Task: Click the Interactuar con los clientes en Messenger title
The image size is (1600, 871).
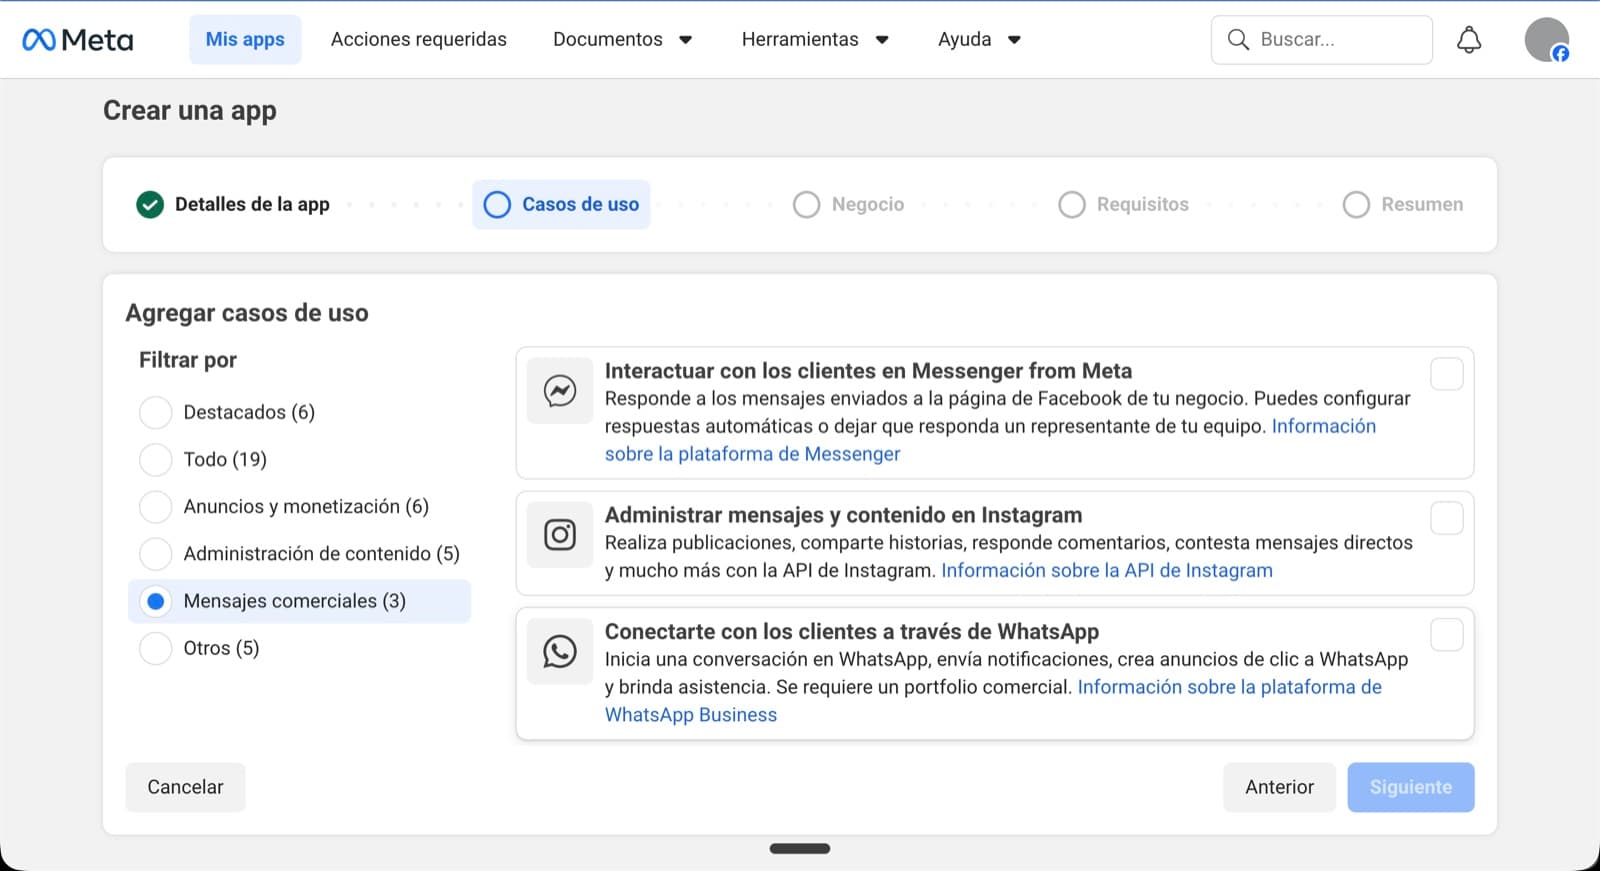Action: pos(868,371)
